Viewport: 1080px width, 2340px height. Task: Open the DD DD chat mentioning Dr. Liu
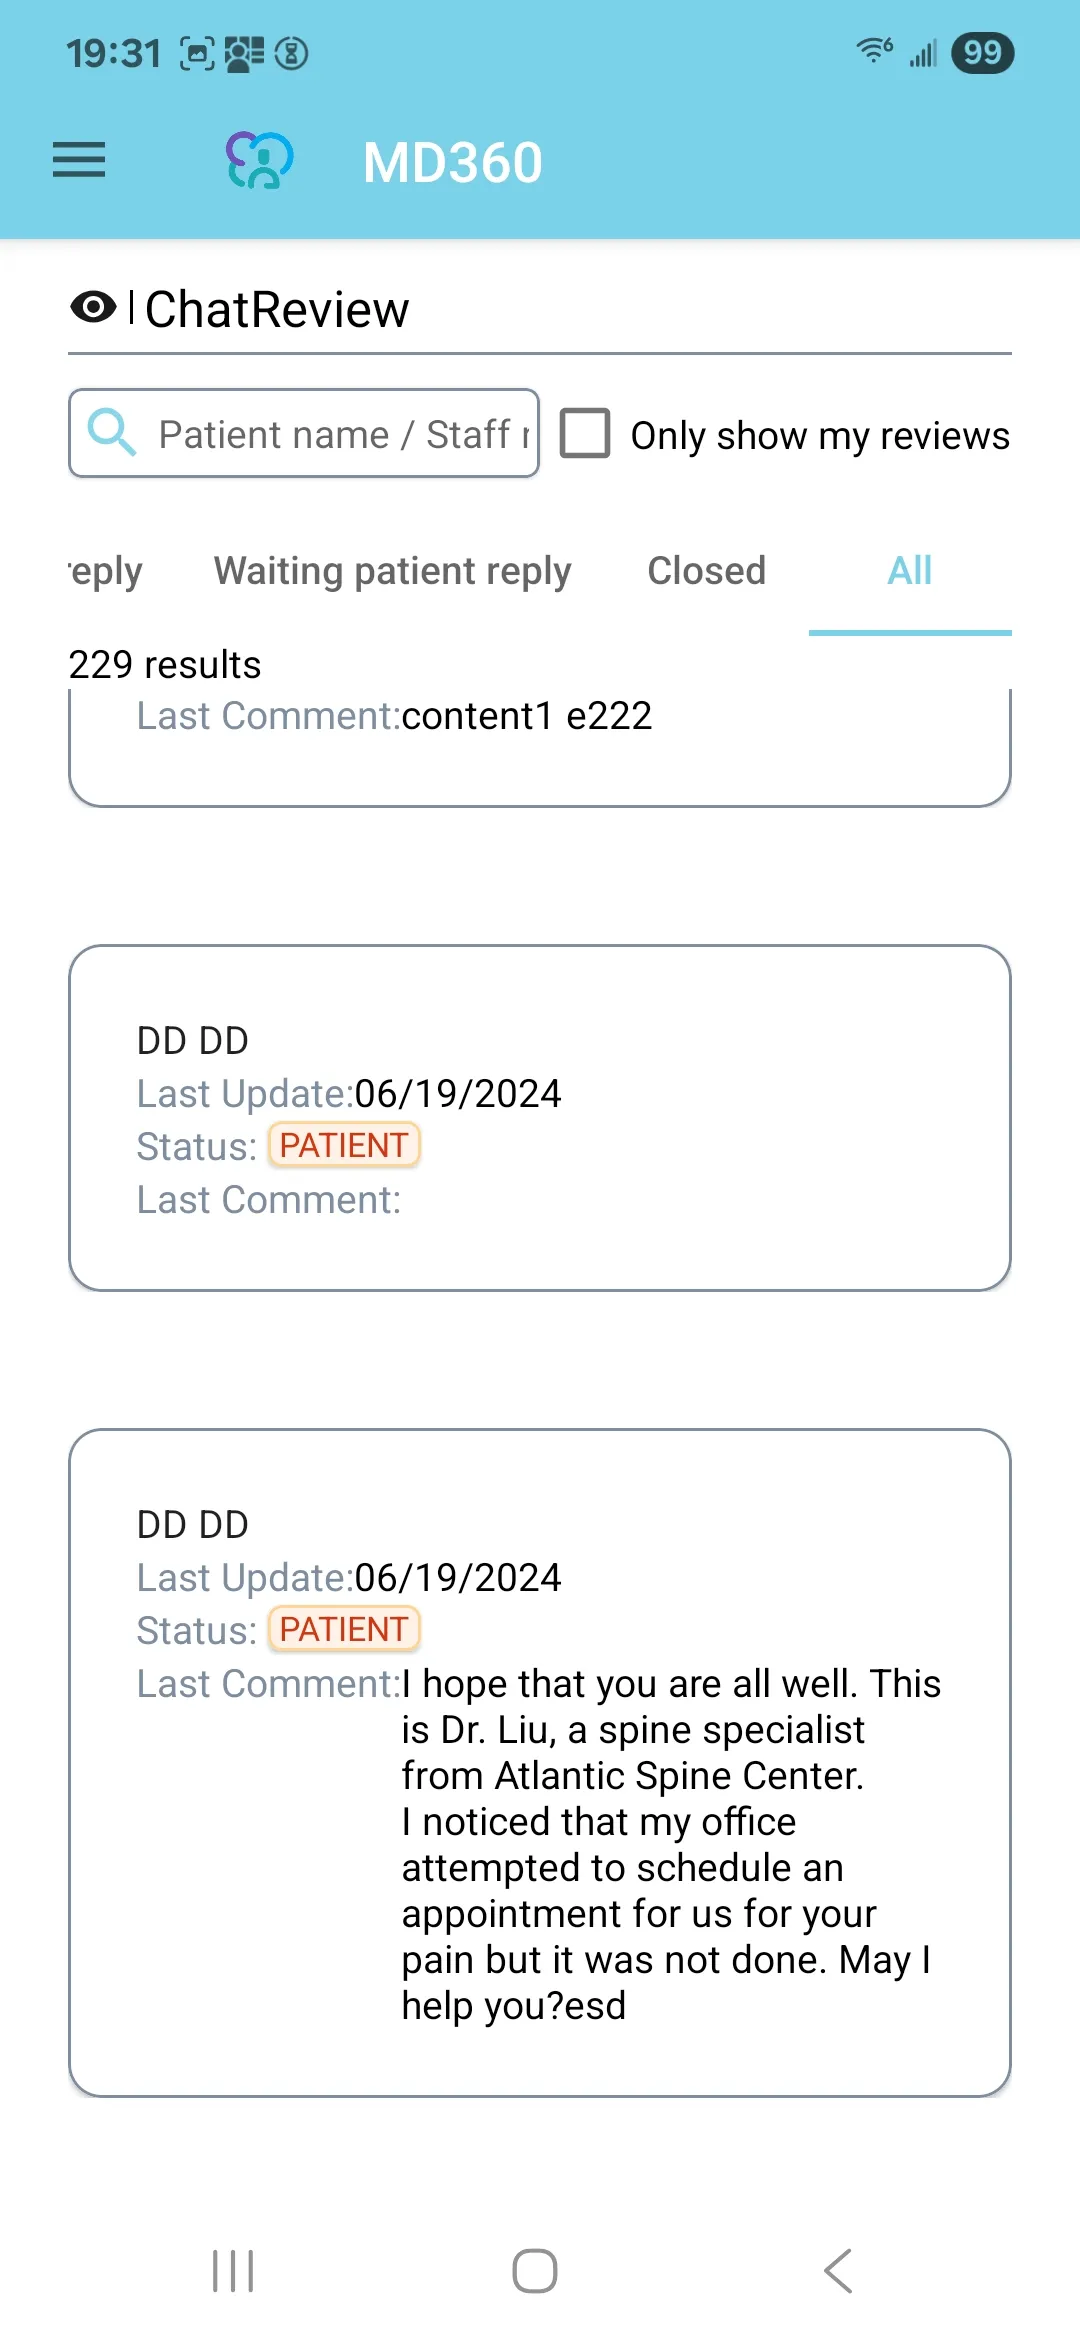tap(539, 1760)
